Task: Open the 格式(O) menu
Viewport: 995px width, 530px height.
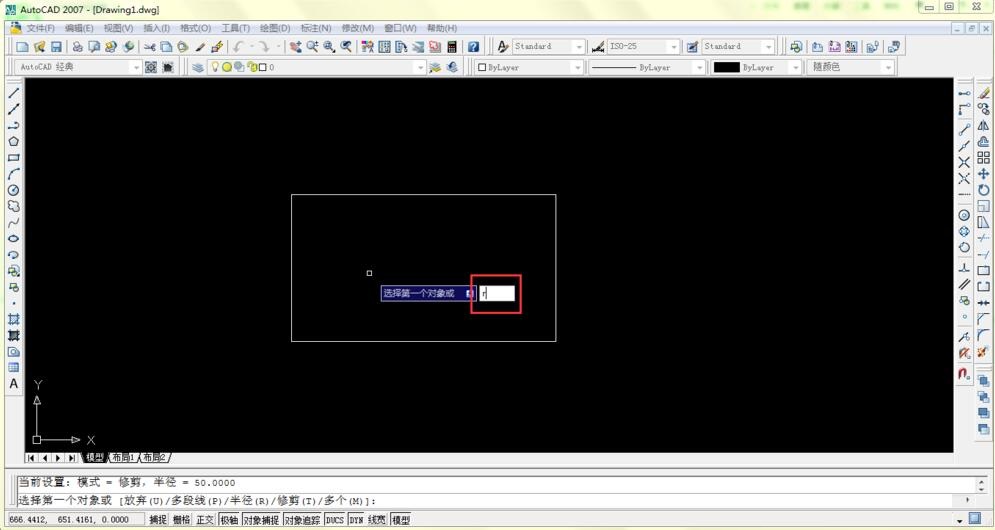Action: (195, 28)
